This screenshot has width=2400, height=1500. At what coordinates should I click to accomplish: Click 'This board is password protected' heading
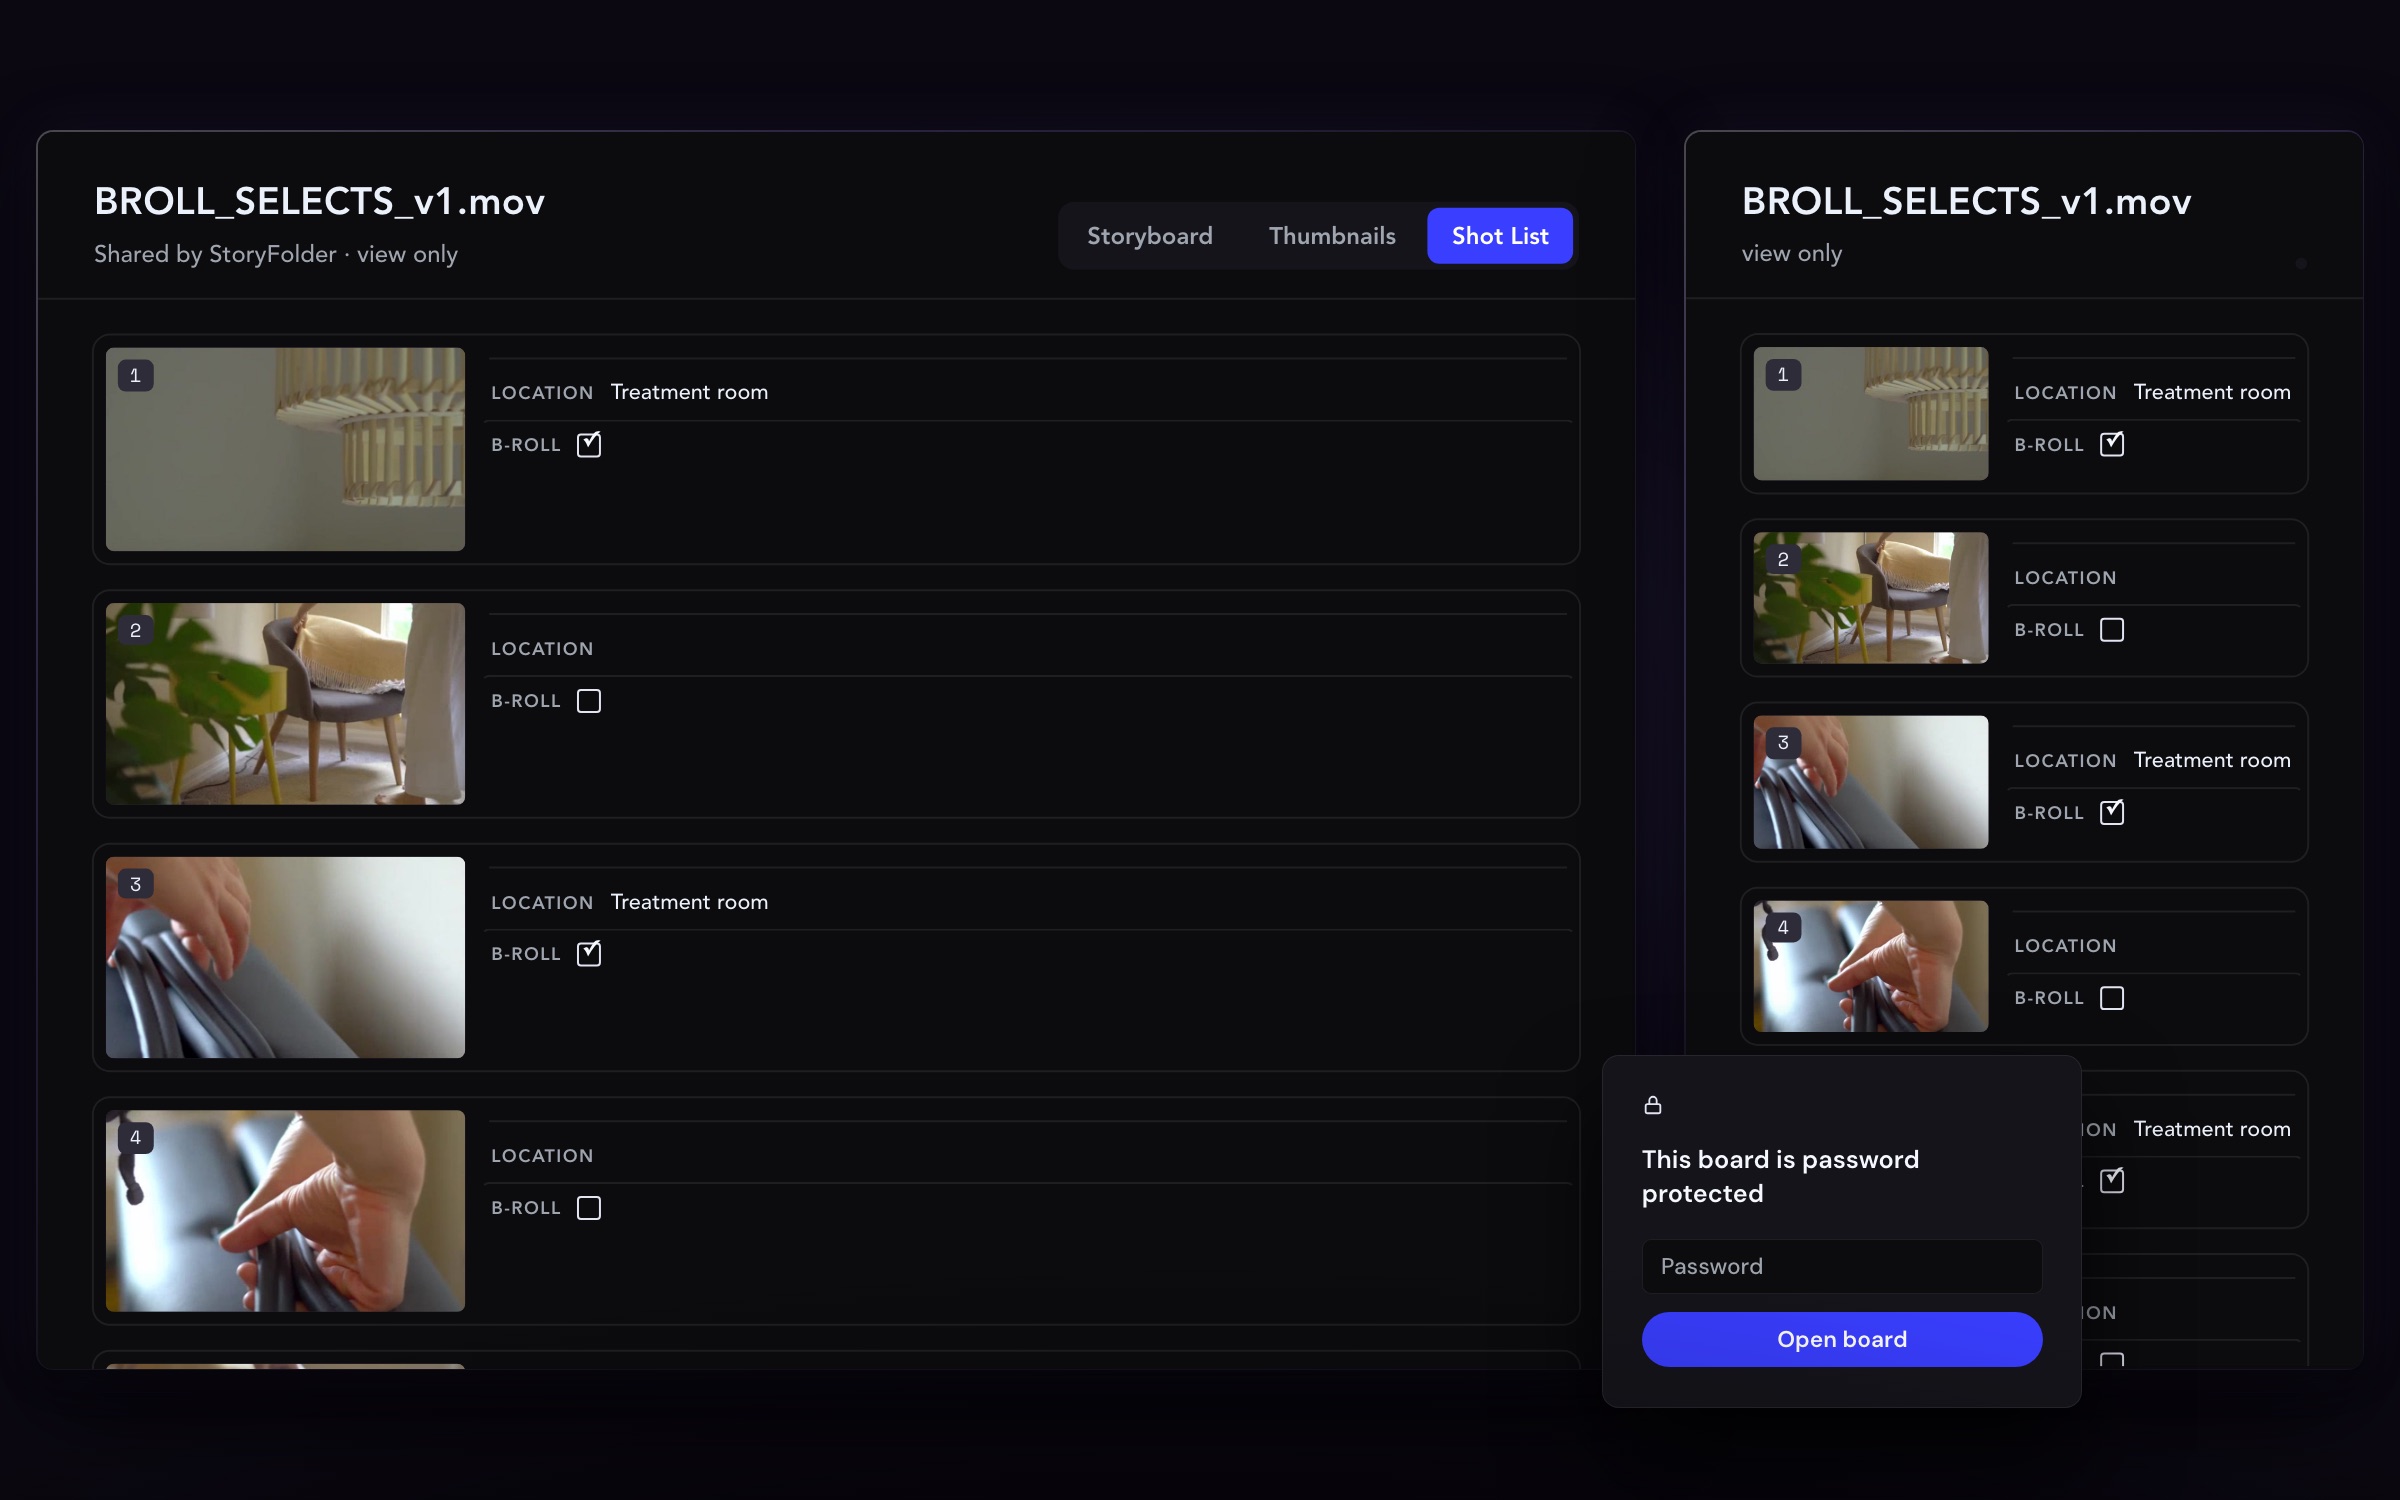pos(1780,1176)
